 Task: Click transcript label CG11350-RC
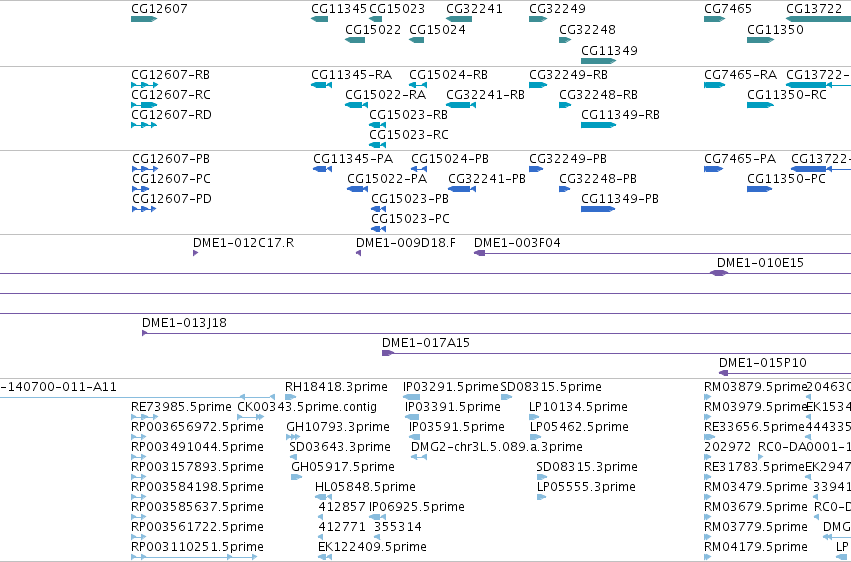(x=786, y=94)
